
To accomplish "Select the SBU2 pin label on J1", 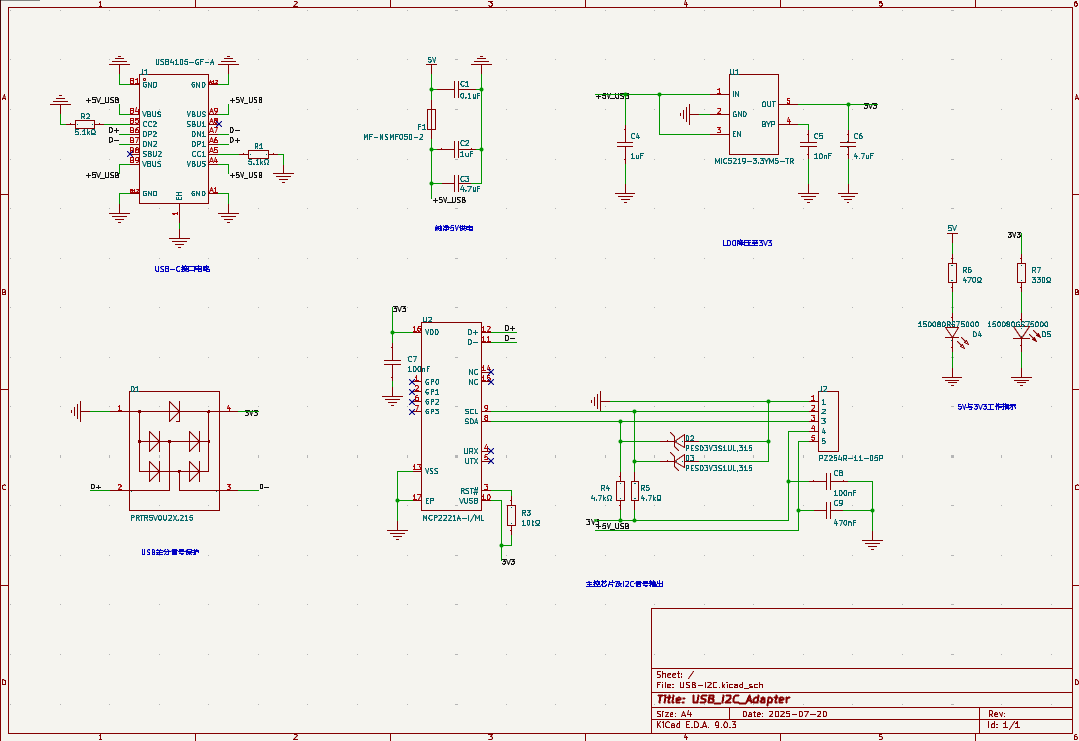I will click(152, 154).
